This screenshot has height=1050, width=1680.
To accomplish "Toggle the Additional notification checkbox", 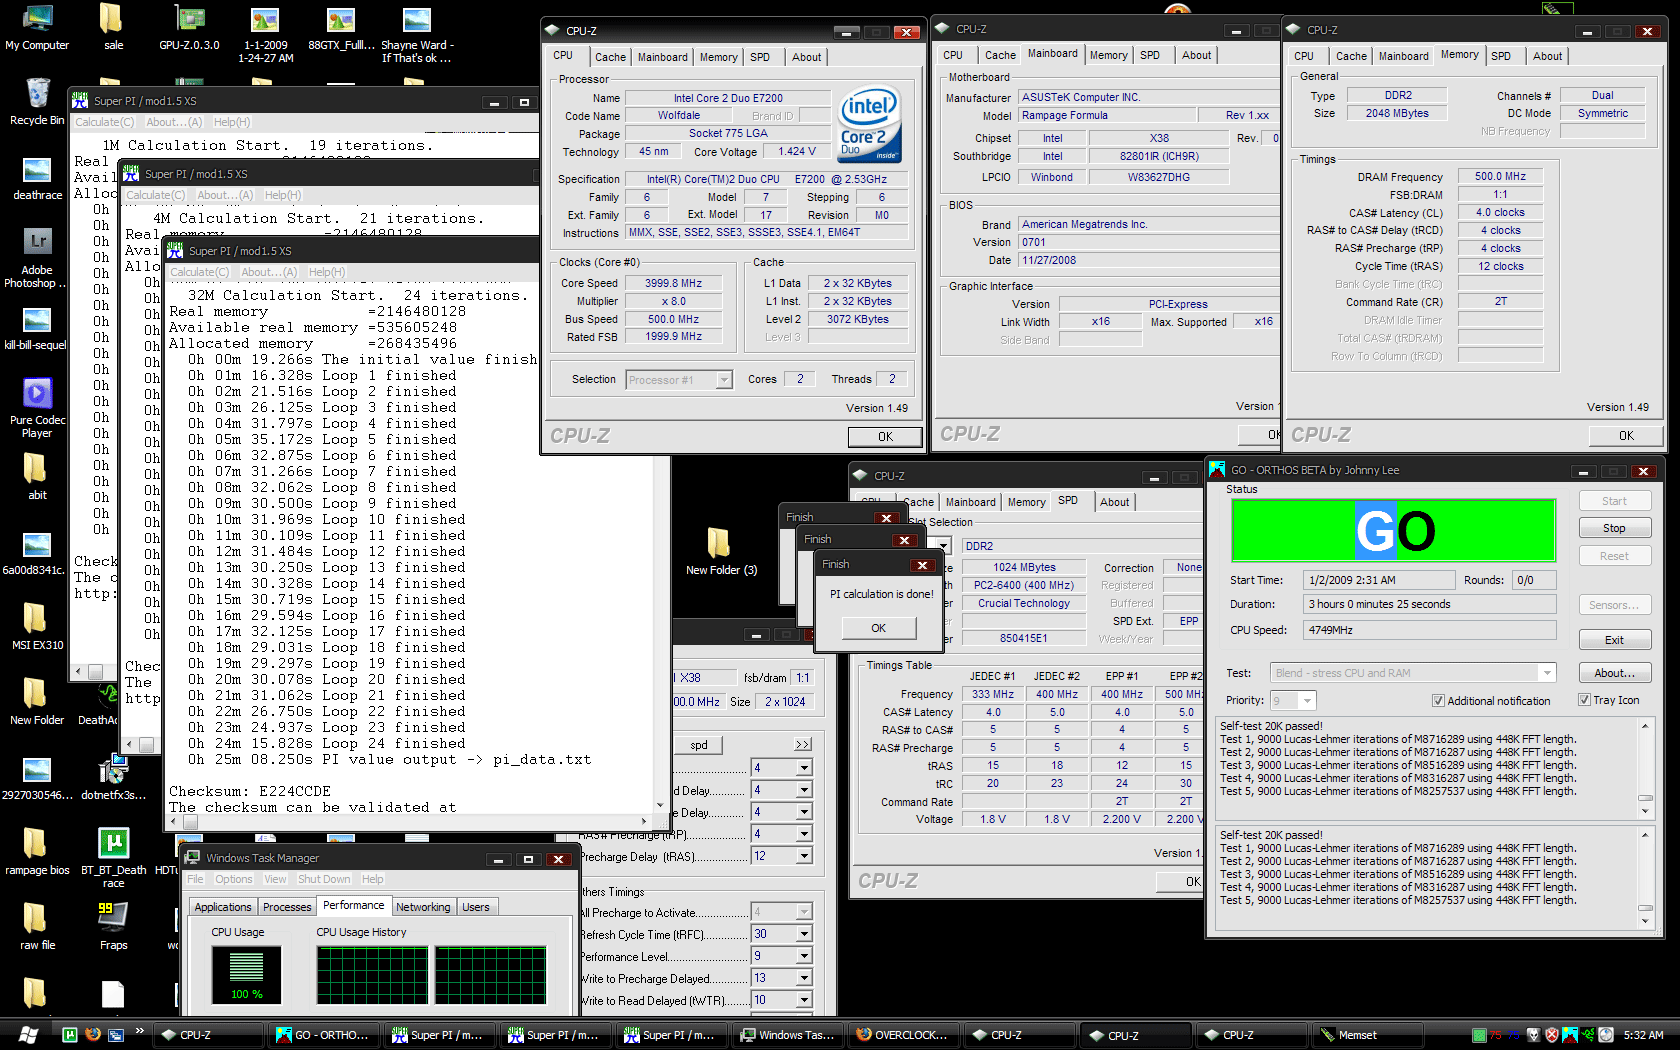I will point(1438,701).
